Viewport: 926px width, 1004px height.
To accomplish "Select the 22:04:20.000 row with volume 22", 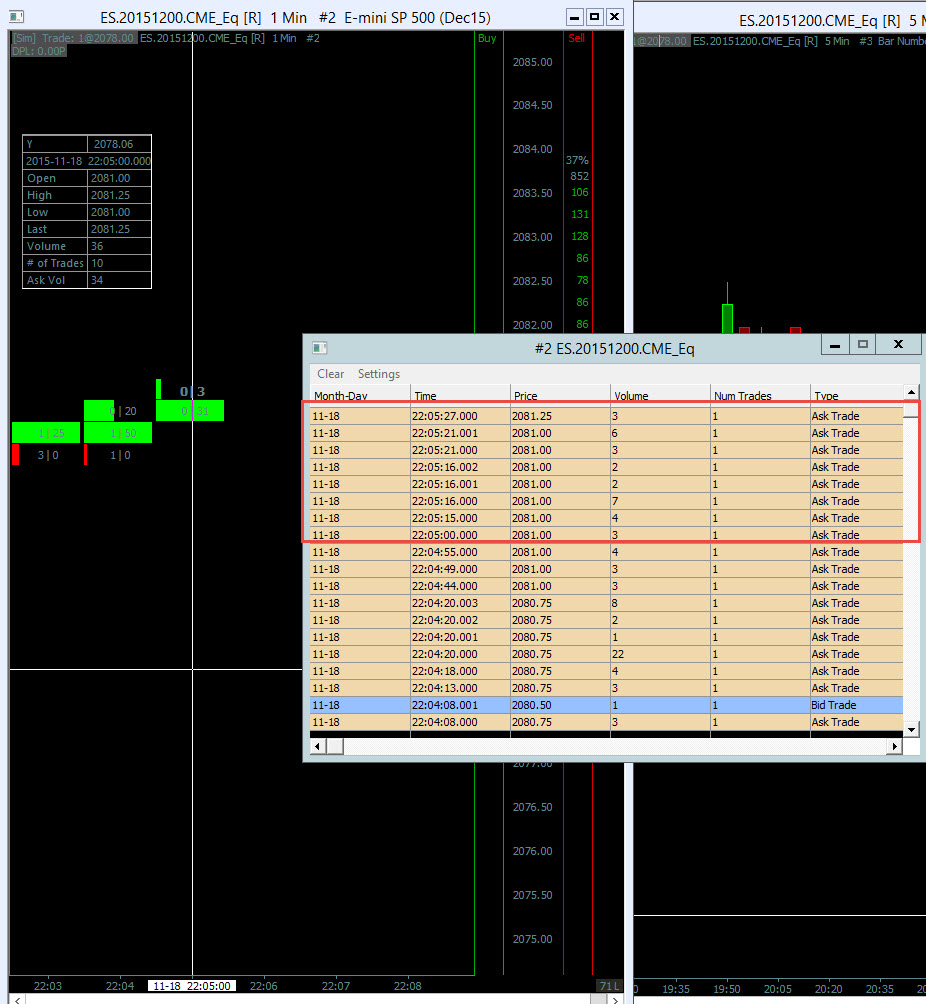I will [x=606, y=654].
